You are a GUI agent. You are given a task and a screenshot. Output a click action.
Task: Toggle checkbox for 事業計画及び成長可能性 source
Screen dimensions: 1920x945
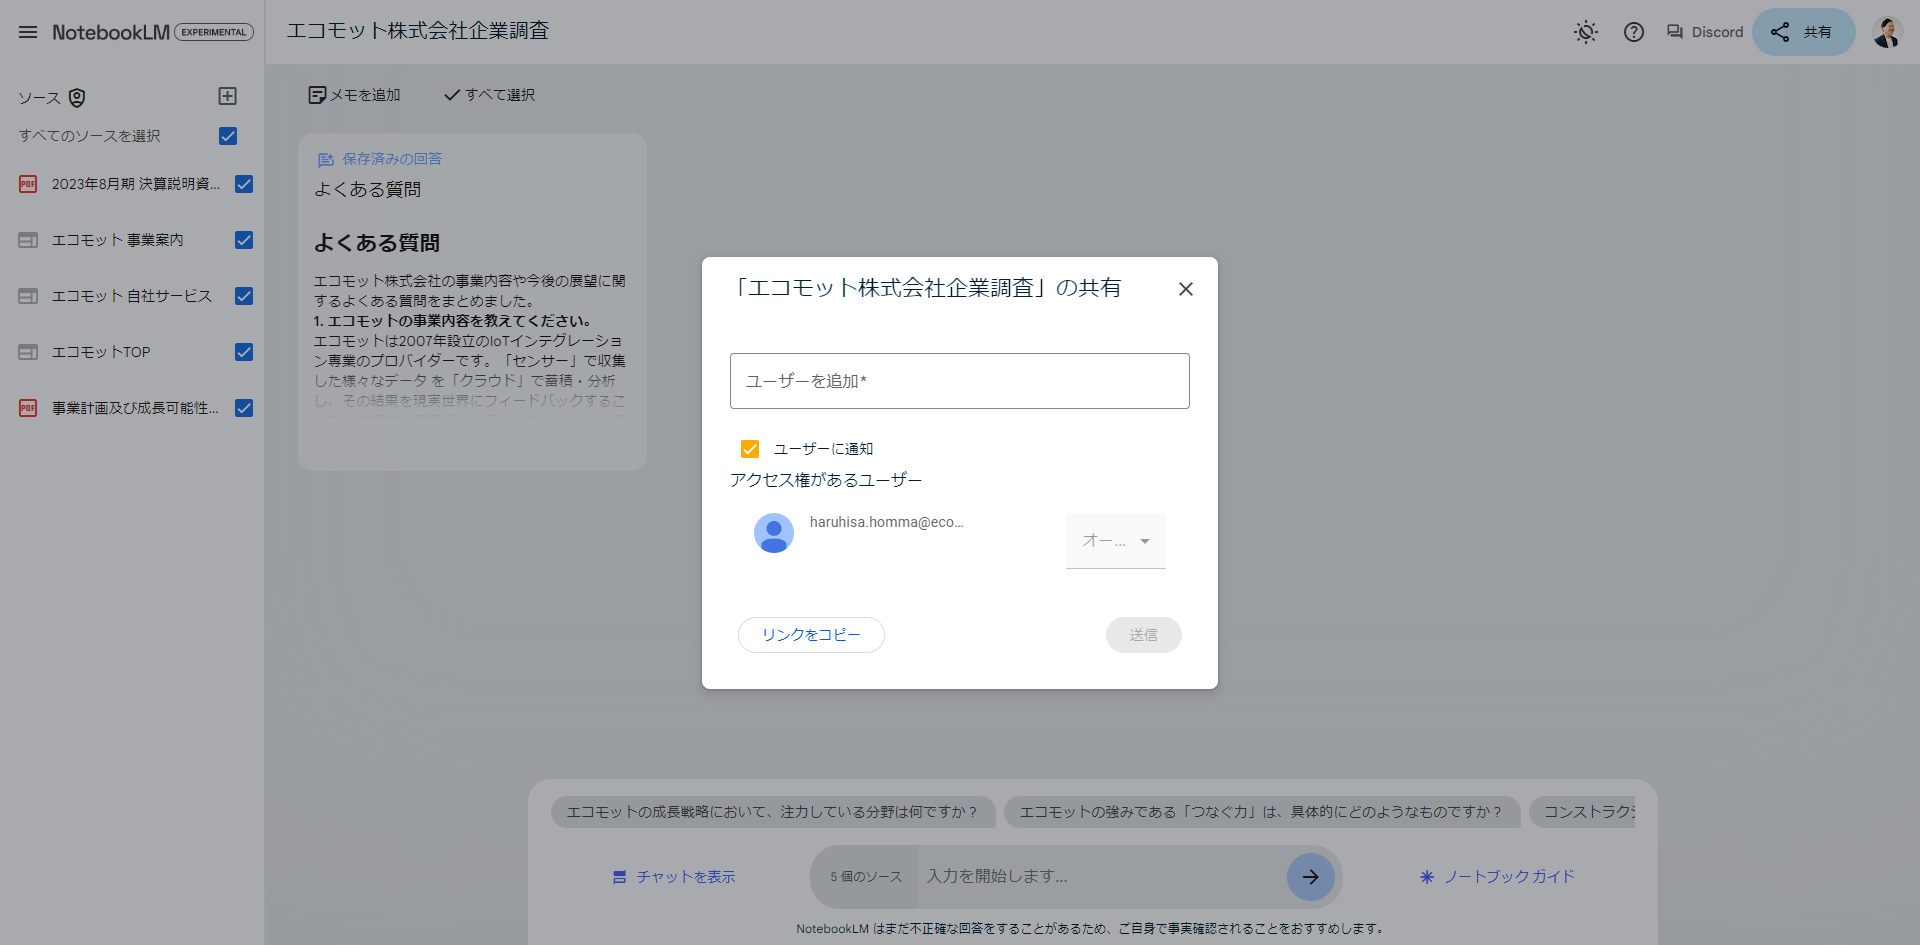[244, 408]
